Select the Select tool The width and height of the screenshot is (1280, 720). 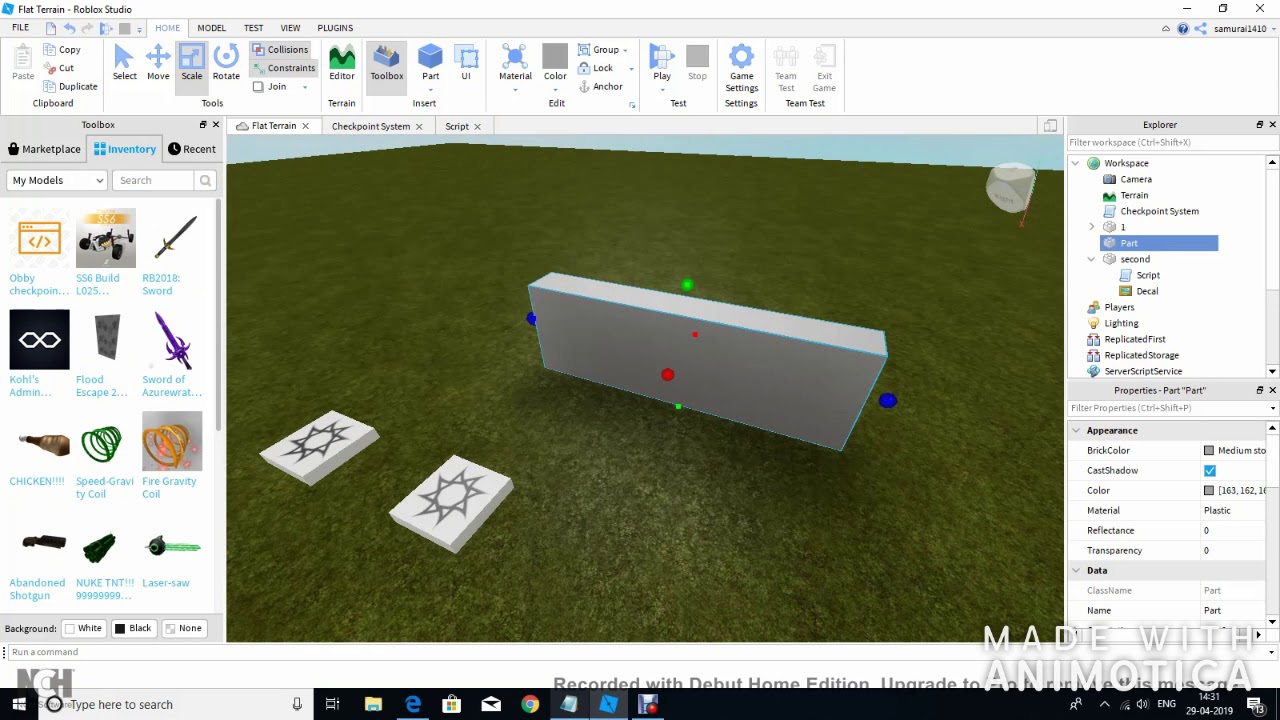tap(125, 63)
